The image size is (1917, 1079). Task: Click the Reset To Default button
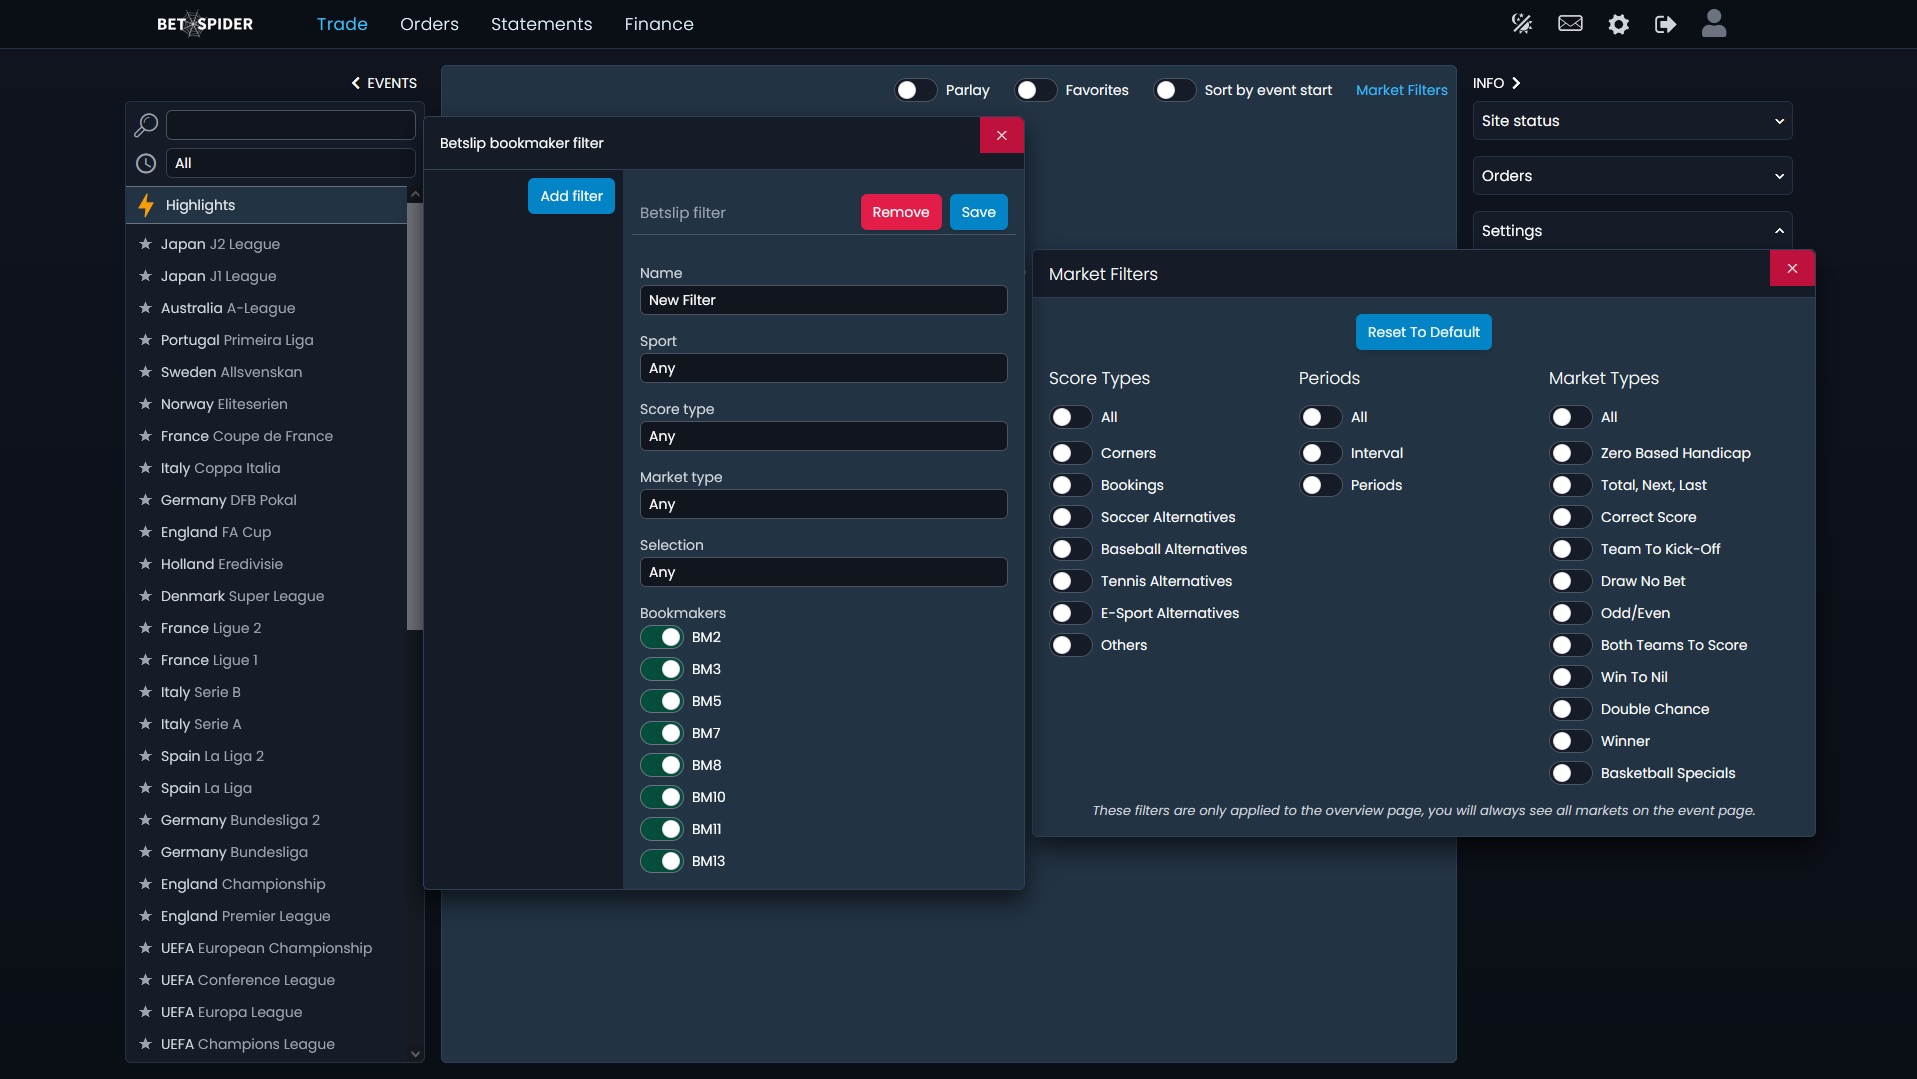(x=1422, y=332)
